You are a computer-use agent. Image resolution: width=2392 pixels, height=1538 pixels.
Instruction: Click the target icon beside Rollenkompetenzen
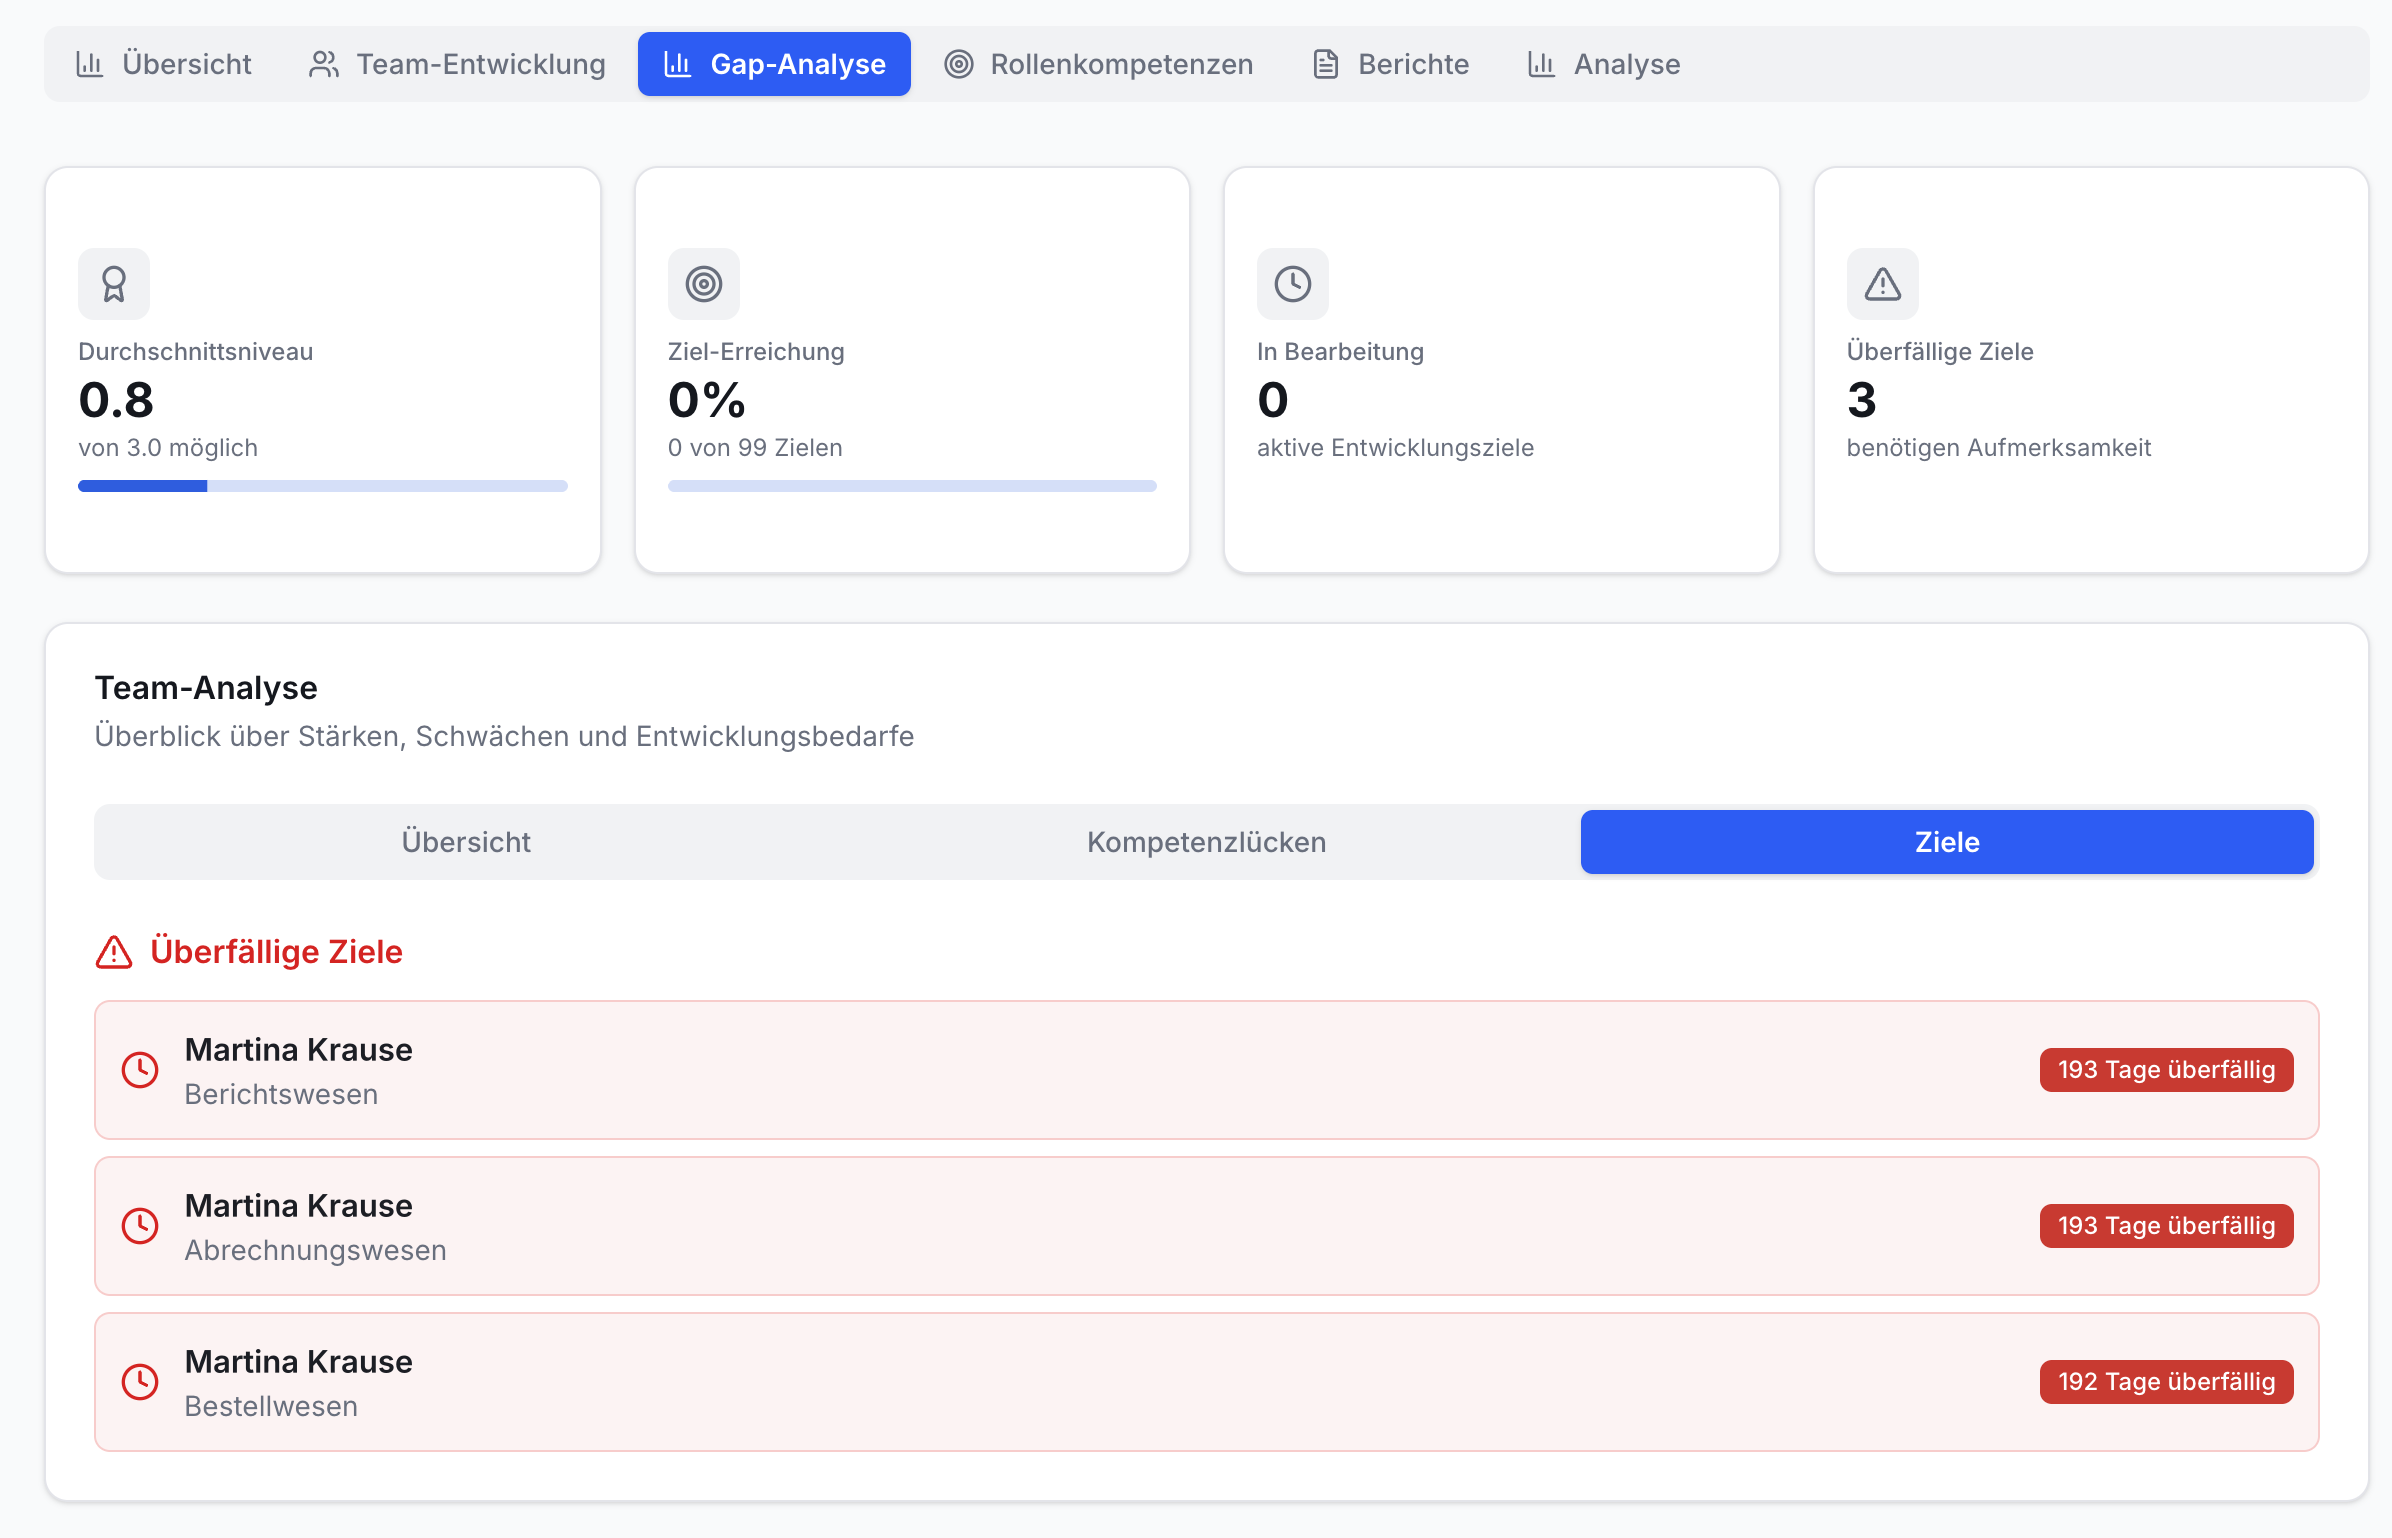point(958,64)
